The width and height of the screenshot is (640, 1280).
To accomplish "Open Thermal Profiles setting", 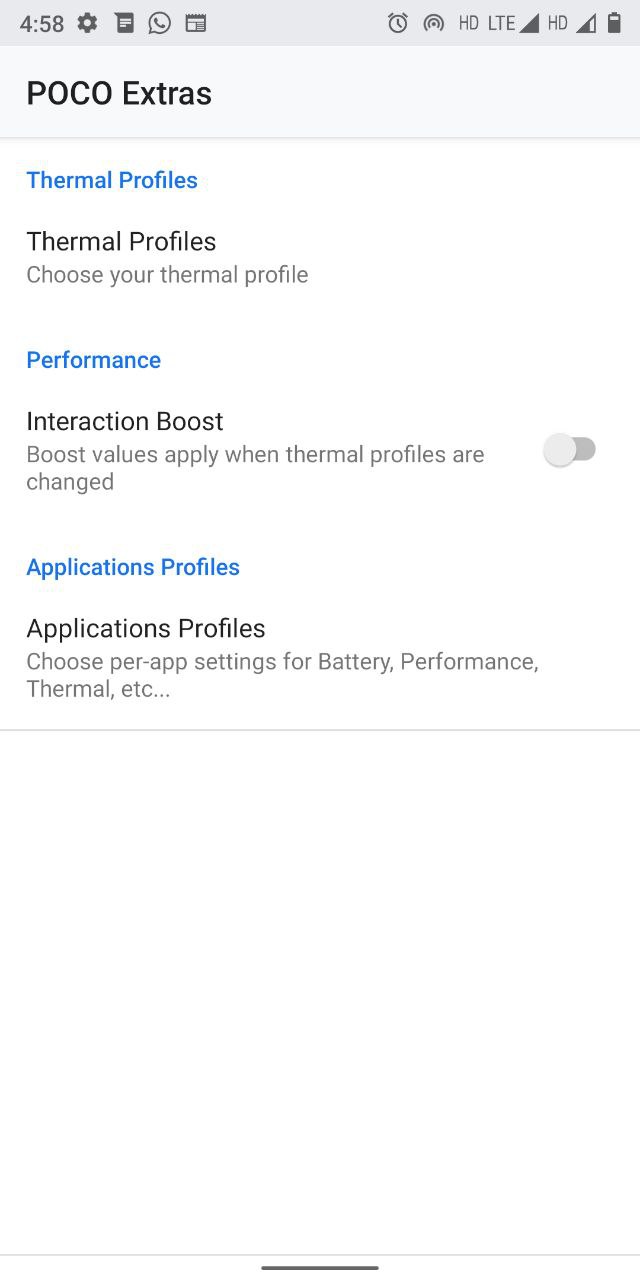I will click(x=320, y=257).
